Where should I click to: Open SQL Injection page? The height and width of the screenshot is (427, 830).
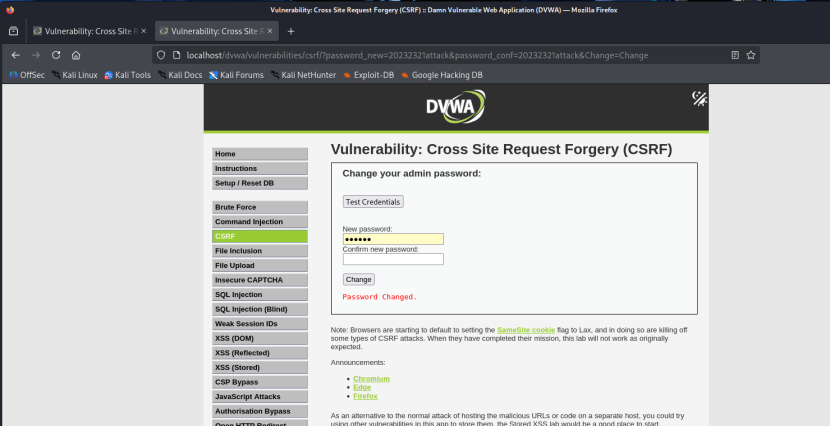pyautogui.click(x=260, y=295)
